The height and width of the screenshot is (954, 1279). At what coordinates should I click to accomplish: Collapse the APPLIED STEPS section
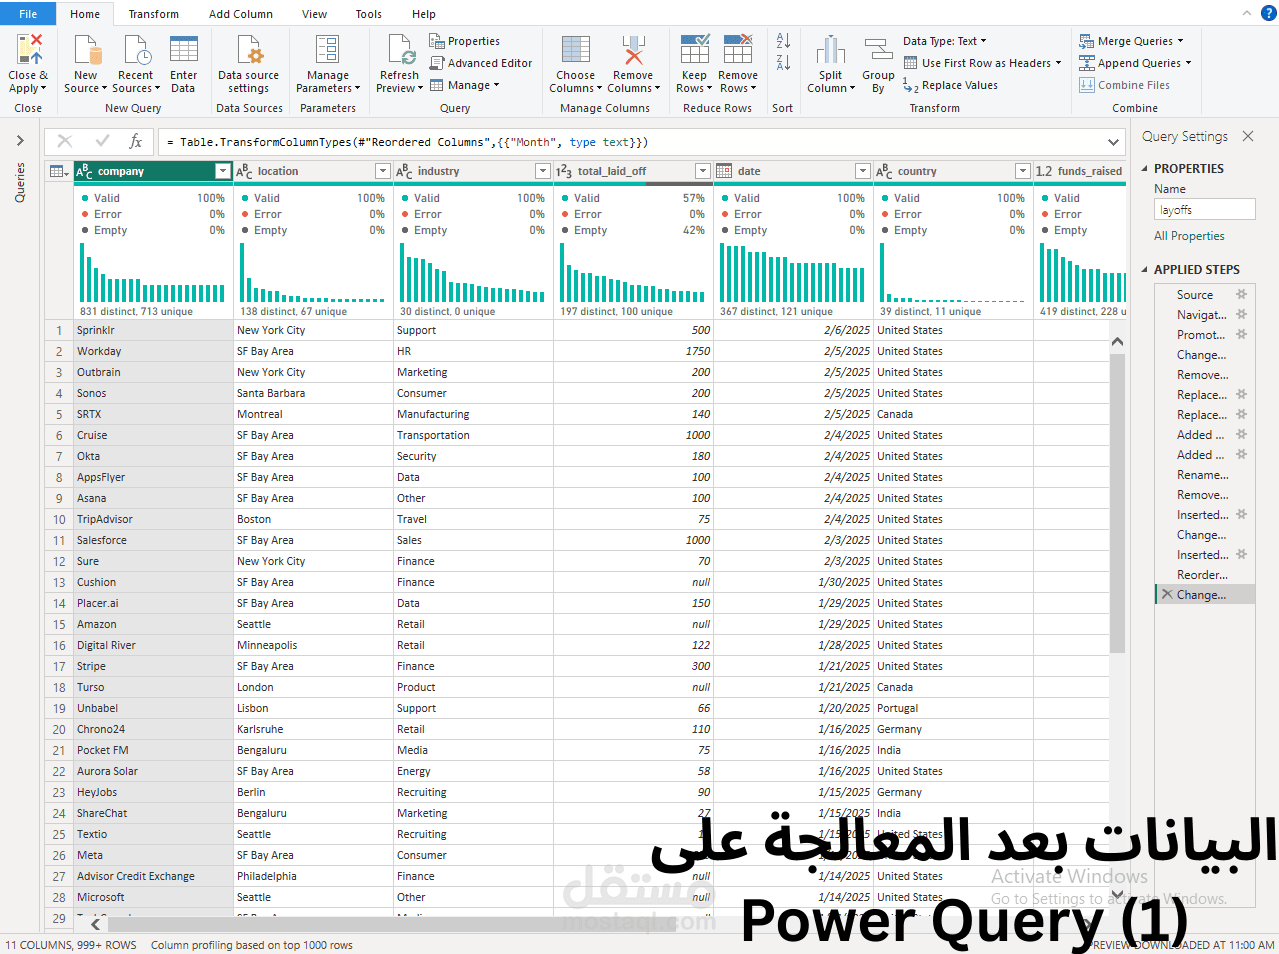pyautogui.click(x=1145, y=270)
